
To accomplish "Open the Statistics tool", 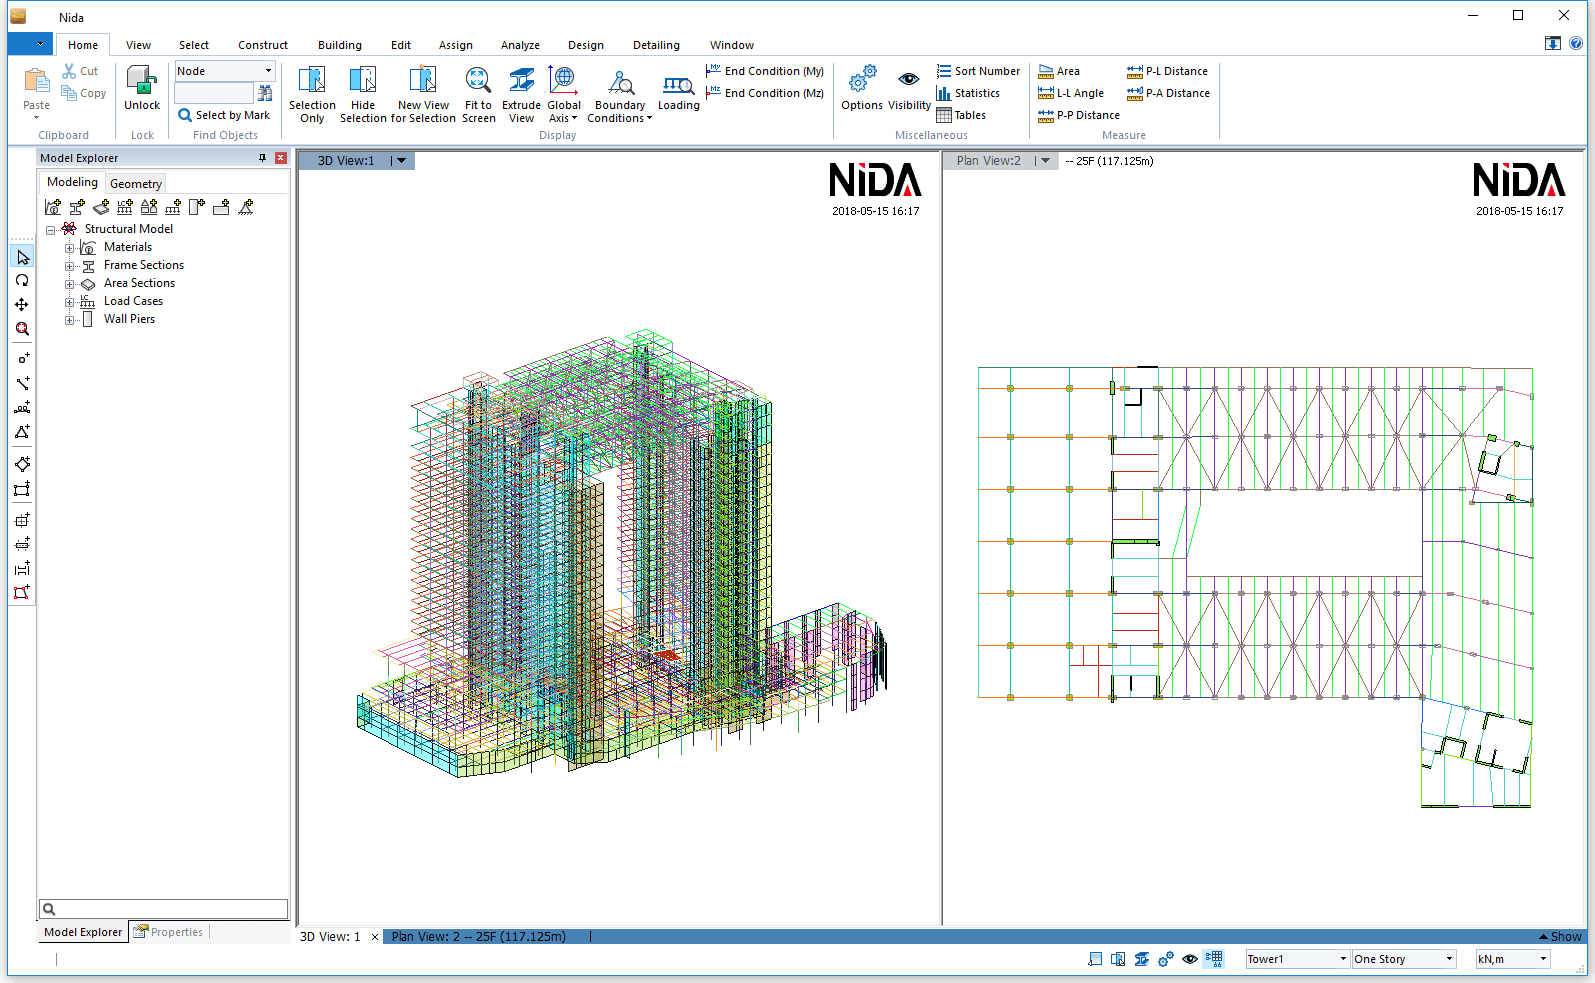I will [x=968, y=93].
